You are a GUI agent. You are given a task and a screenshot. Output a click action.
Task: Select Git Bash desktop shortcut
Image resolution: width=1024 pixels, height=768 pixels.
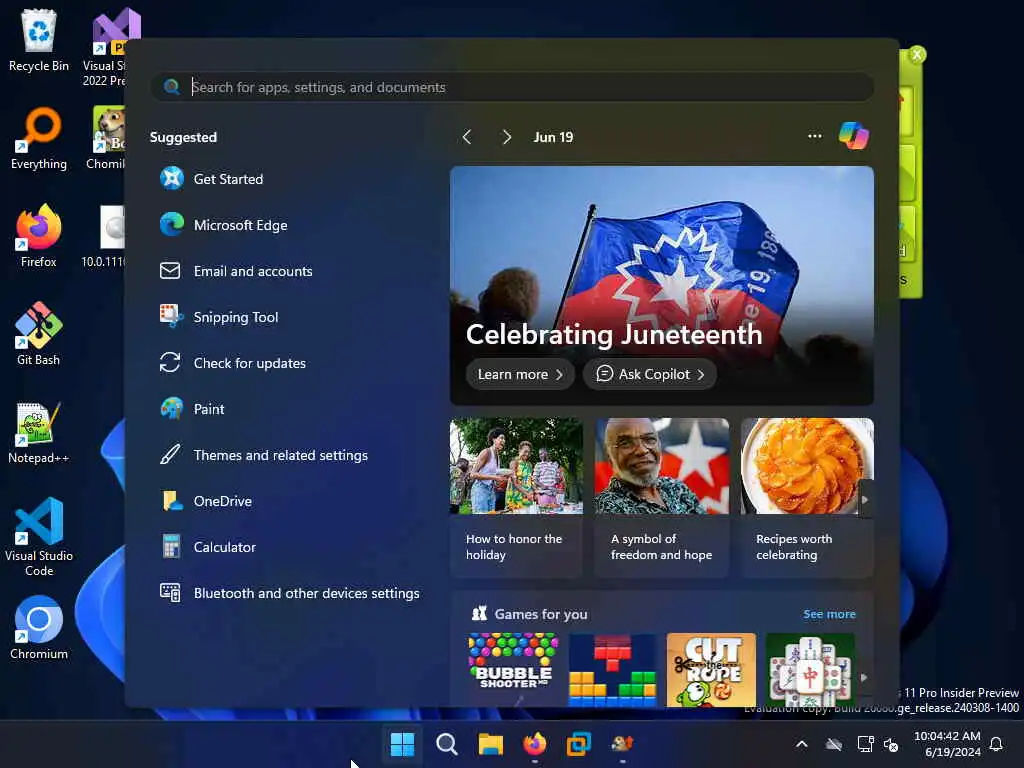point(39,334)
